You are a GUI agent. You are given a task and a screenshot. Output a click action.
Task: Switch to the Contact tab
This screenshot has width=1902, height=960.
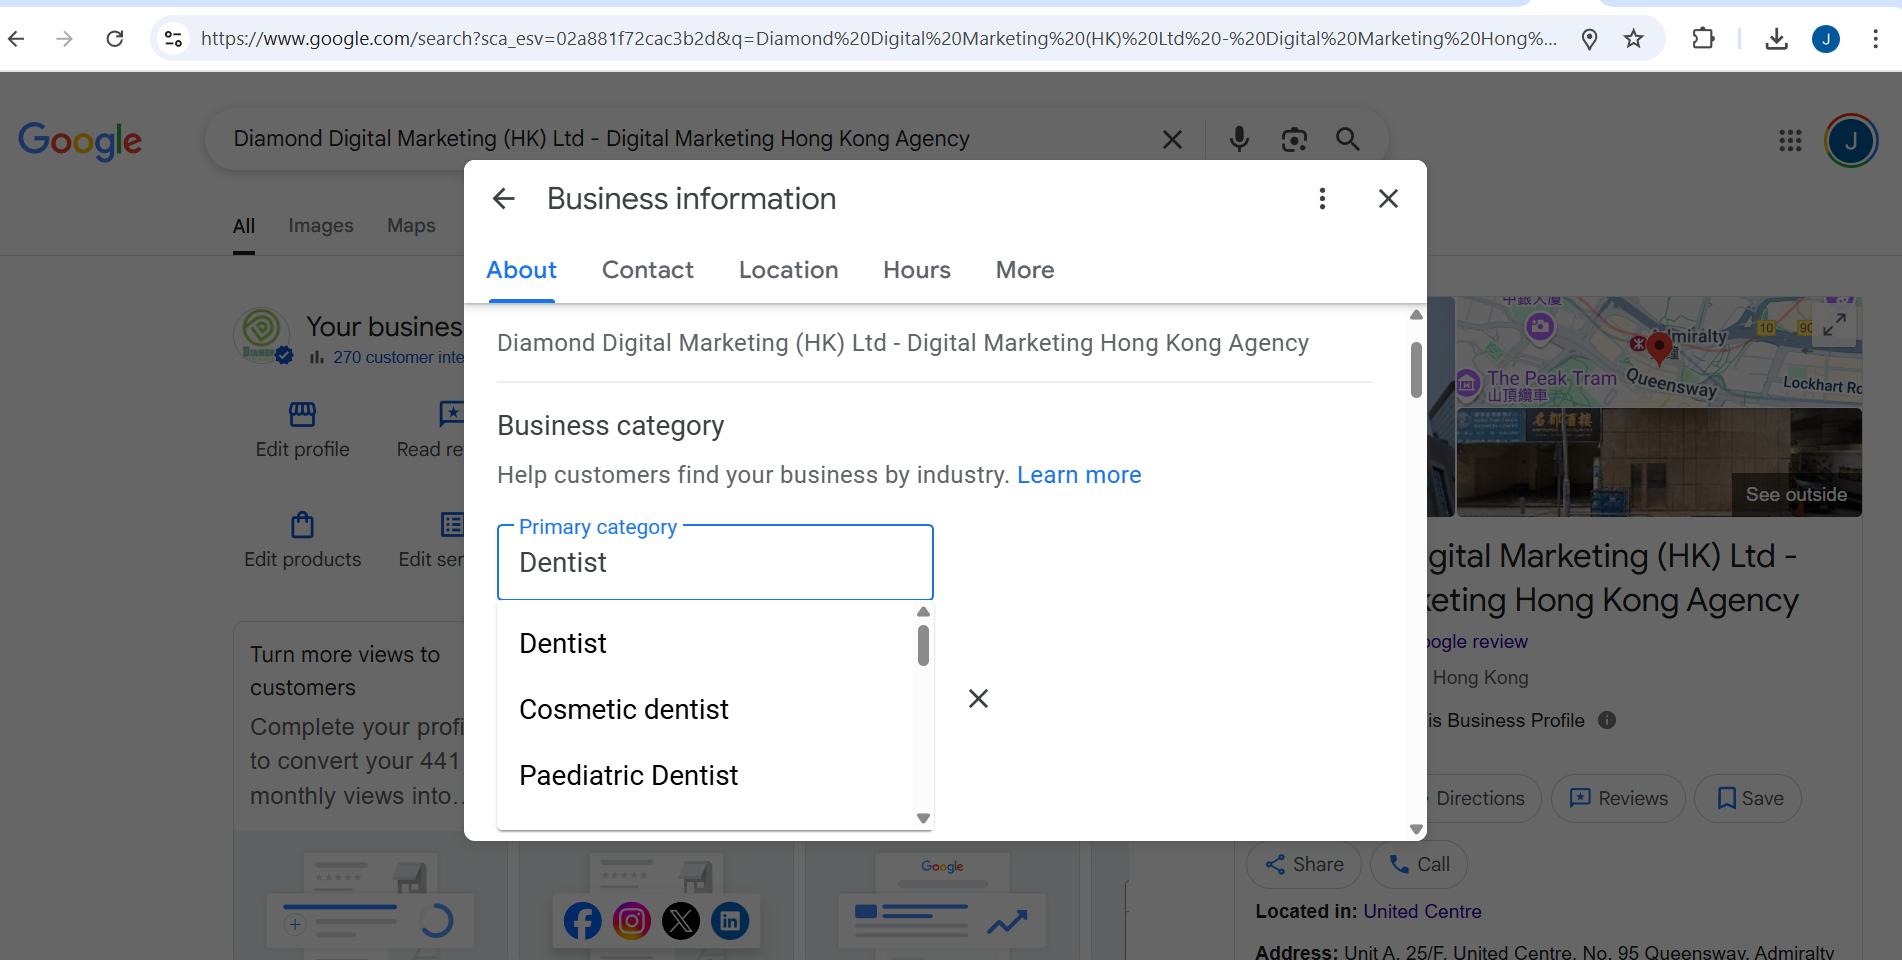pos(648,270)
